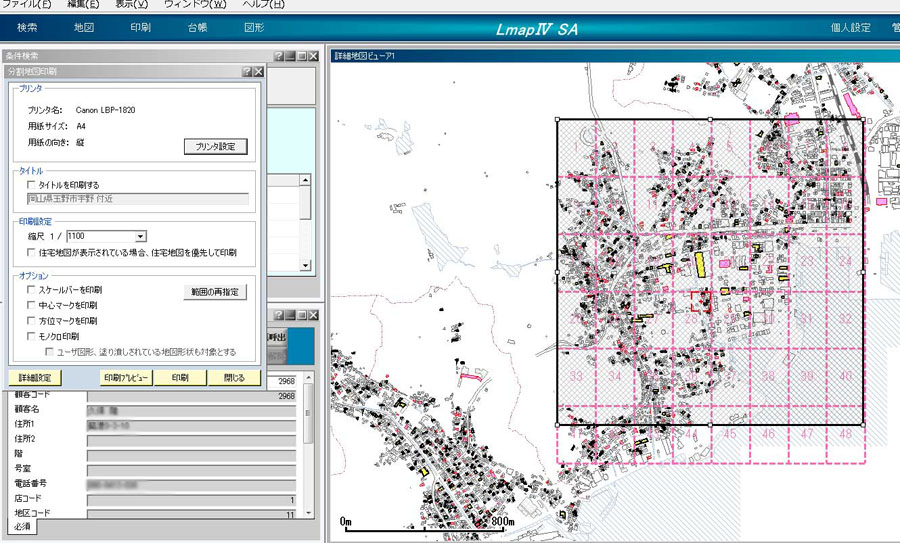
Task: Open the 表示(V) menu
Action: 132,5
